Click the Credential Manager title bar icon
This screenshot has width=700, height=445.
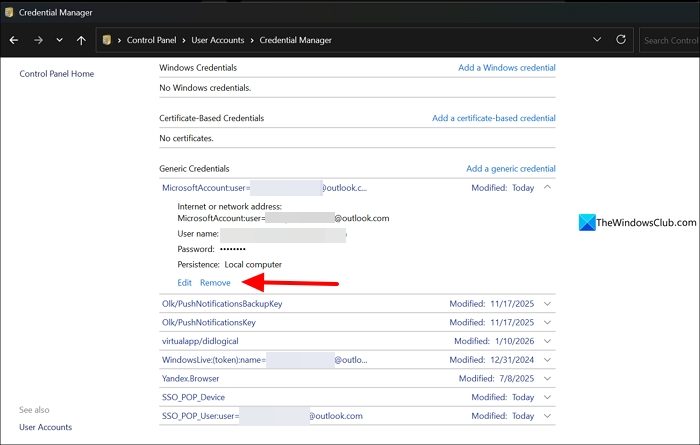[8, 12]
